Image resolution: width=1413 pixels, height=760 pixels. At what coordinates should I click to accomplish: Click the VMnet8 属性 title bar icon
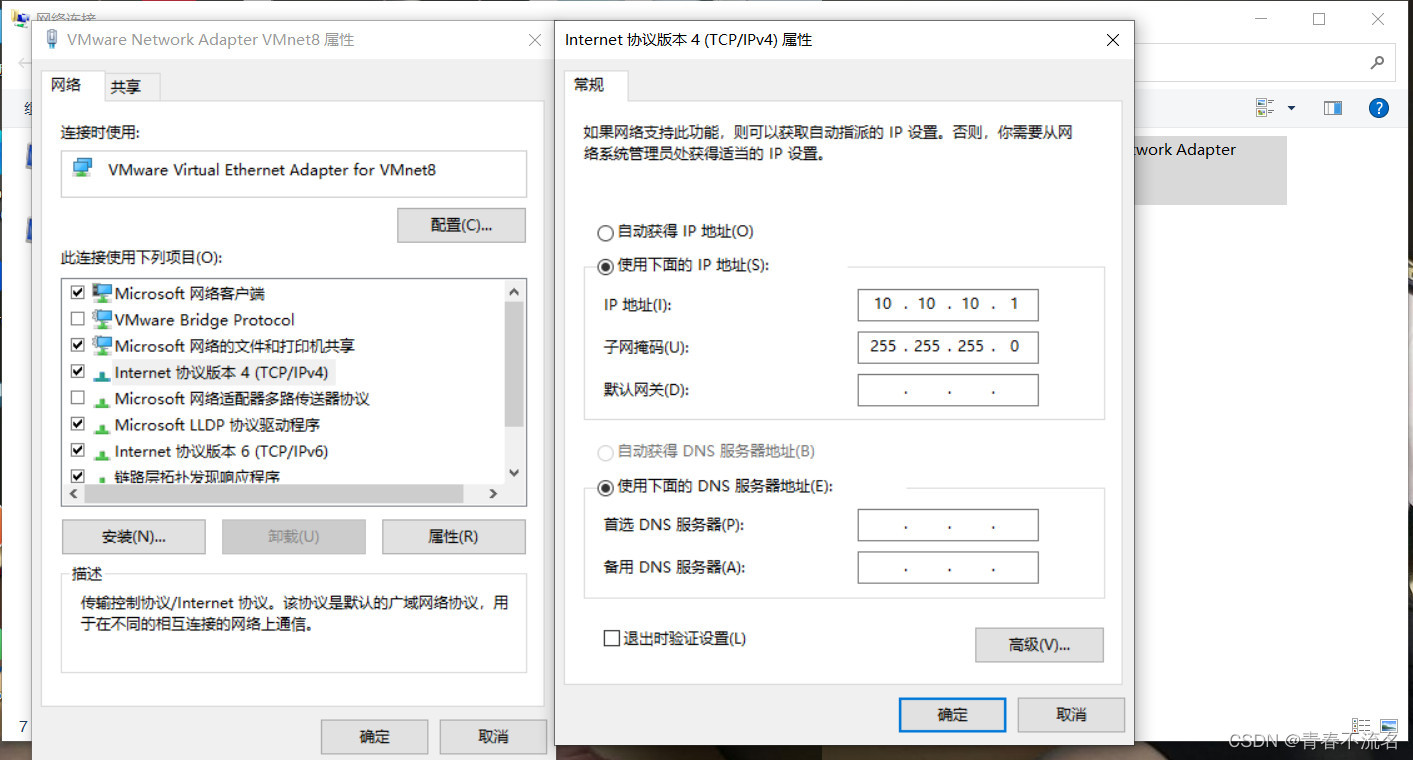tap(51, 39)
